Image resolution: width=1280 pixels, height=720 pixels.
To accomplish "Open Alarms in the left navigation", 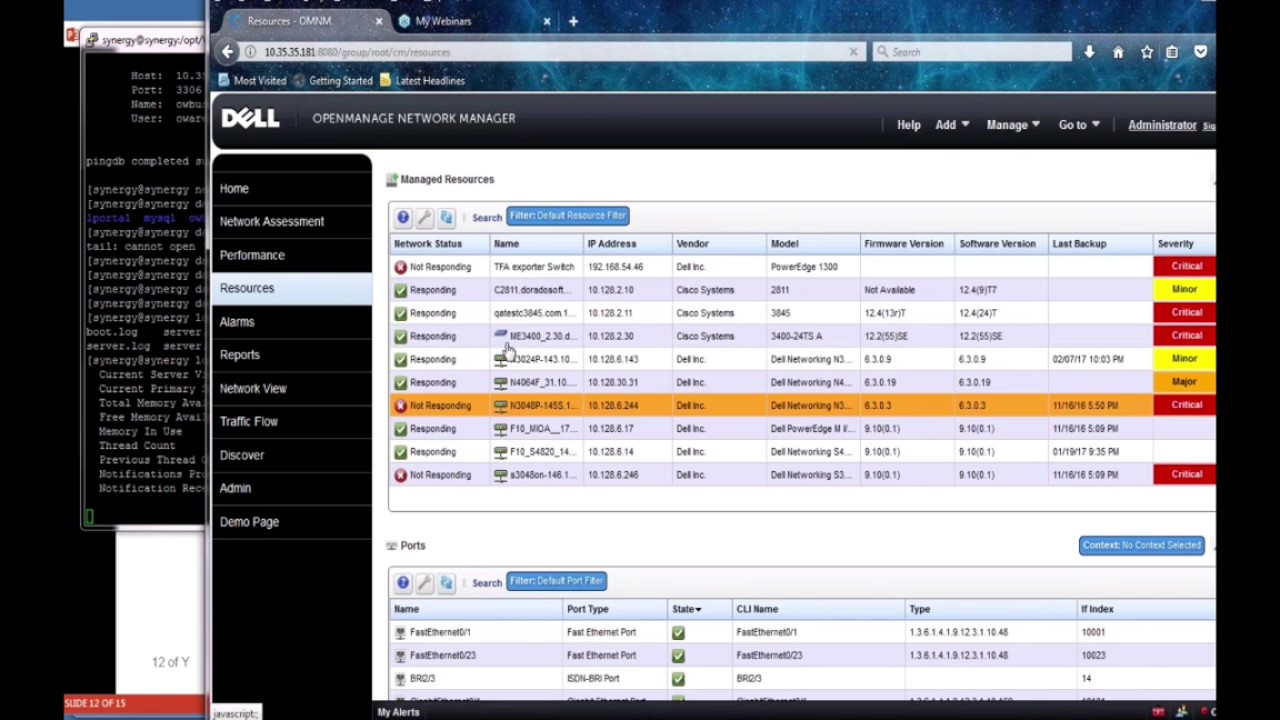I will coord(237,322).
